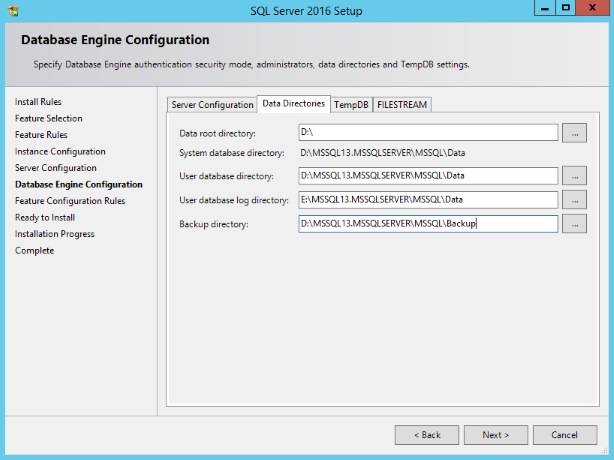Browse for Backup directory
This screenshot has height=460, width=614.
pyautogui.click(x=574, y=224)
